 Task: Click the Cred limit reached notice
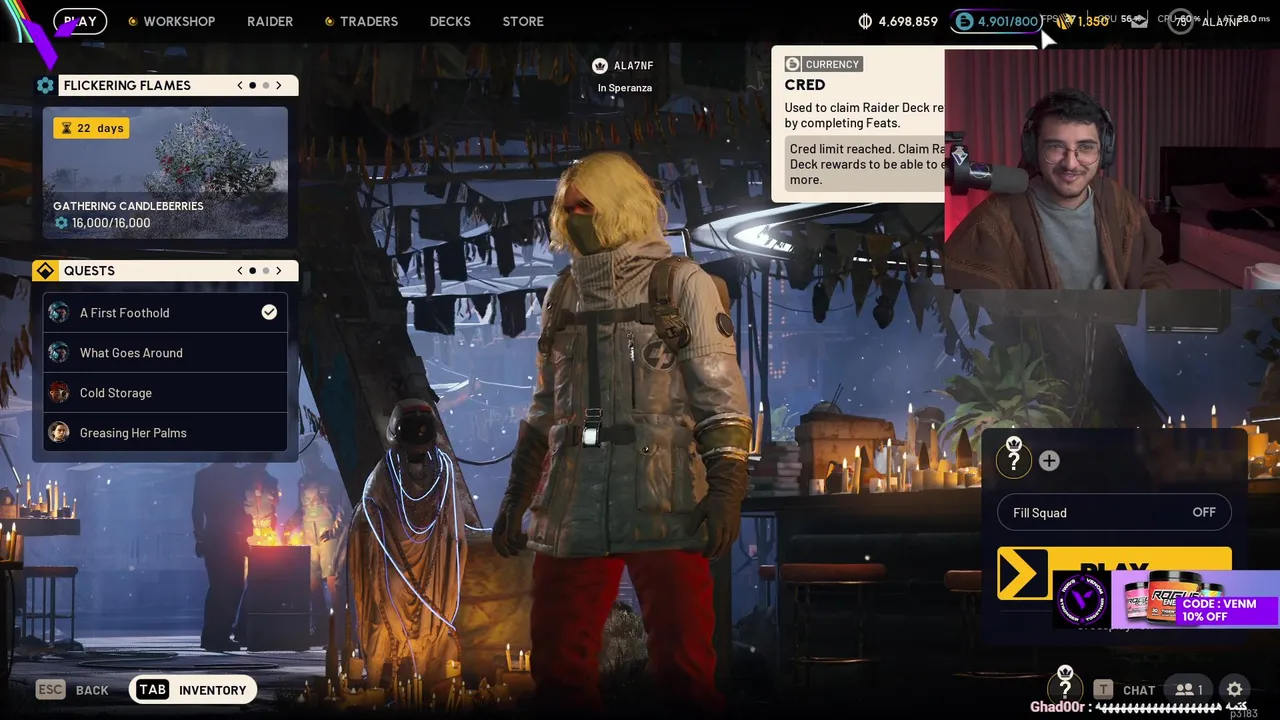864,164
